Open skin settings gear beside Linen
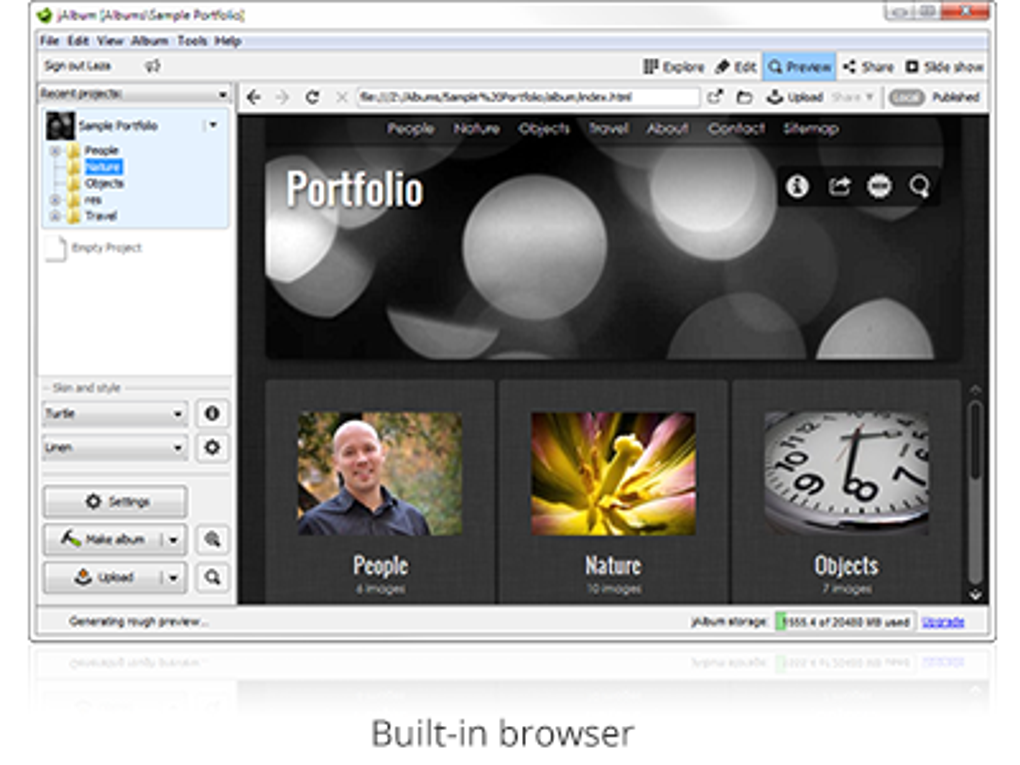The image size is (1020, 765). pyautogui.click(x=212, y=448)
